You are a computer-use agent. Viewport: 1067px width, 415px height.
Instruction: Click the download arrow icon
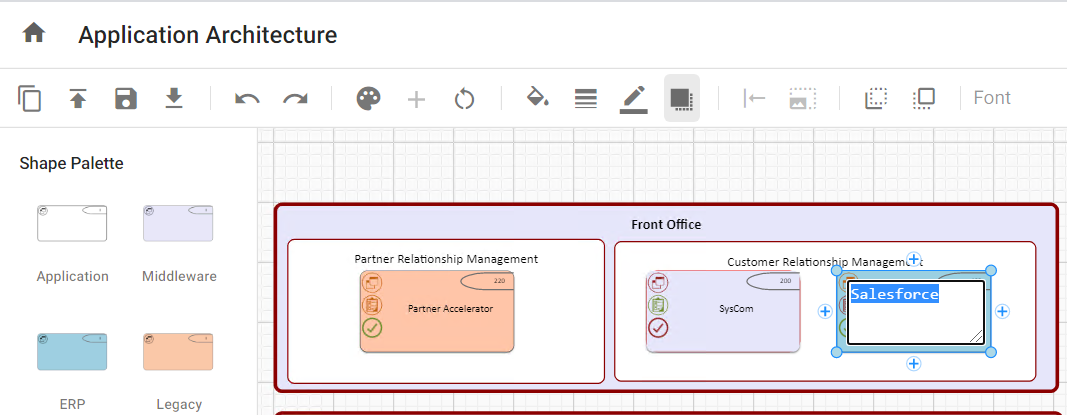pos(174,98)
